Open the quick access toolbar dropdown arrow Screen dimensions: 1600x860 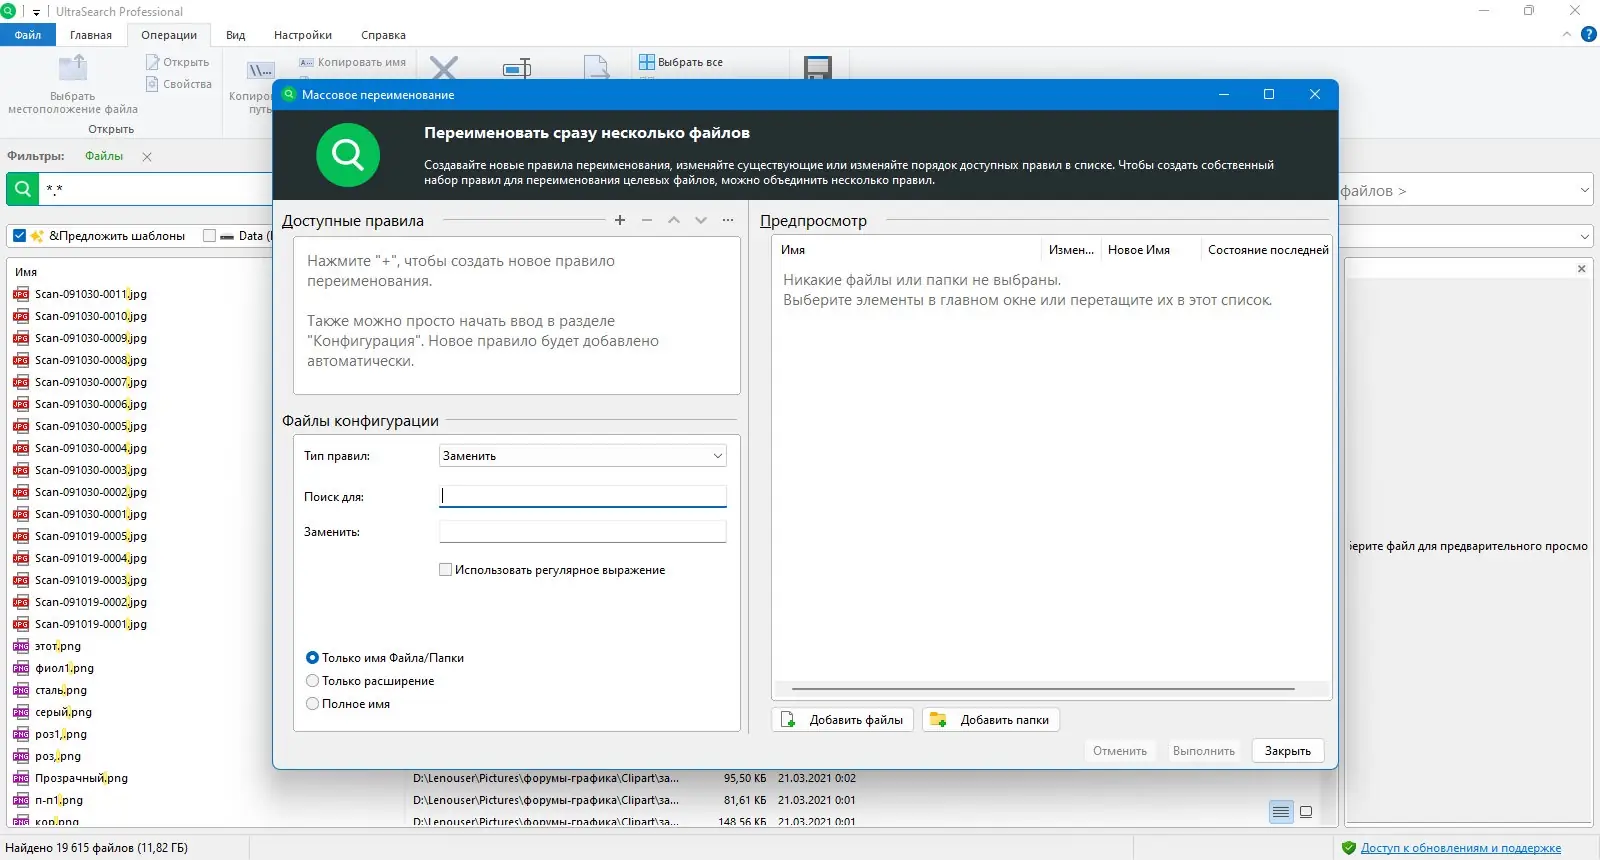click(37, 12)
